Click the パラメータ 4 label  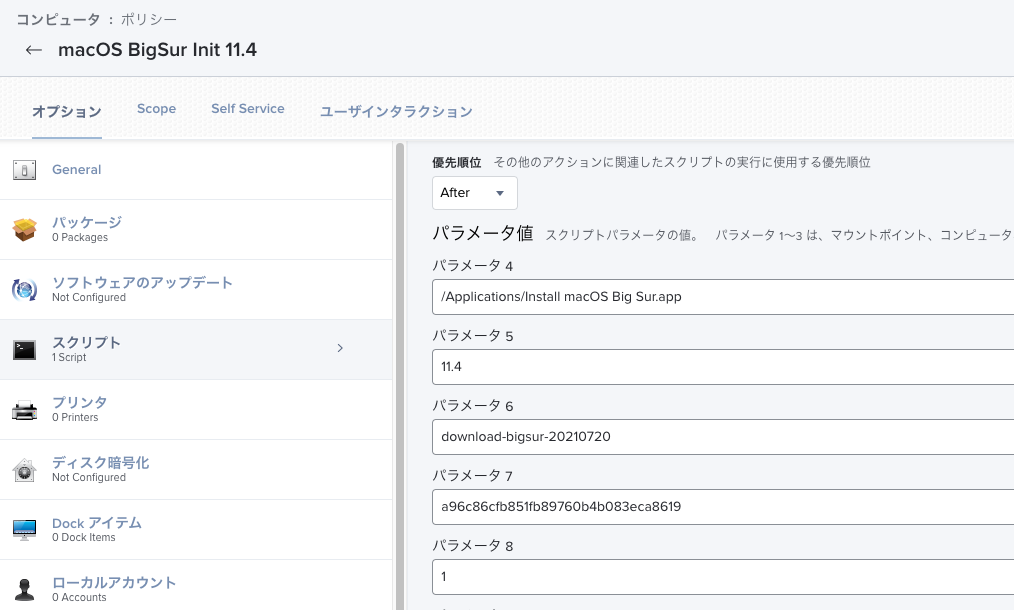473,266
